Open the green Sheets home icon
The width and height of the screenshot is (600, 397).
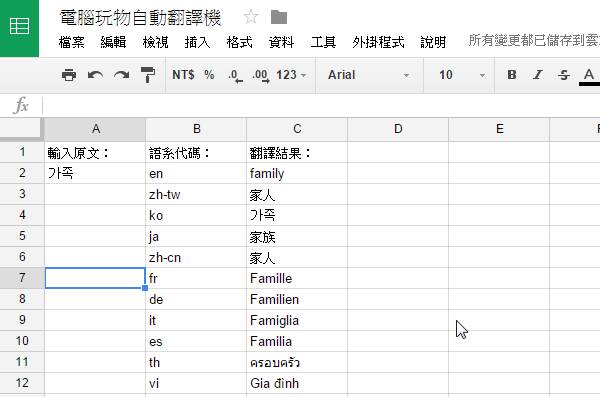click(19, 28)
